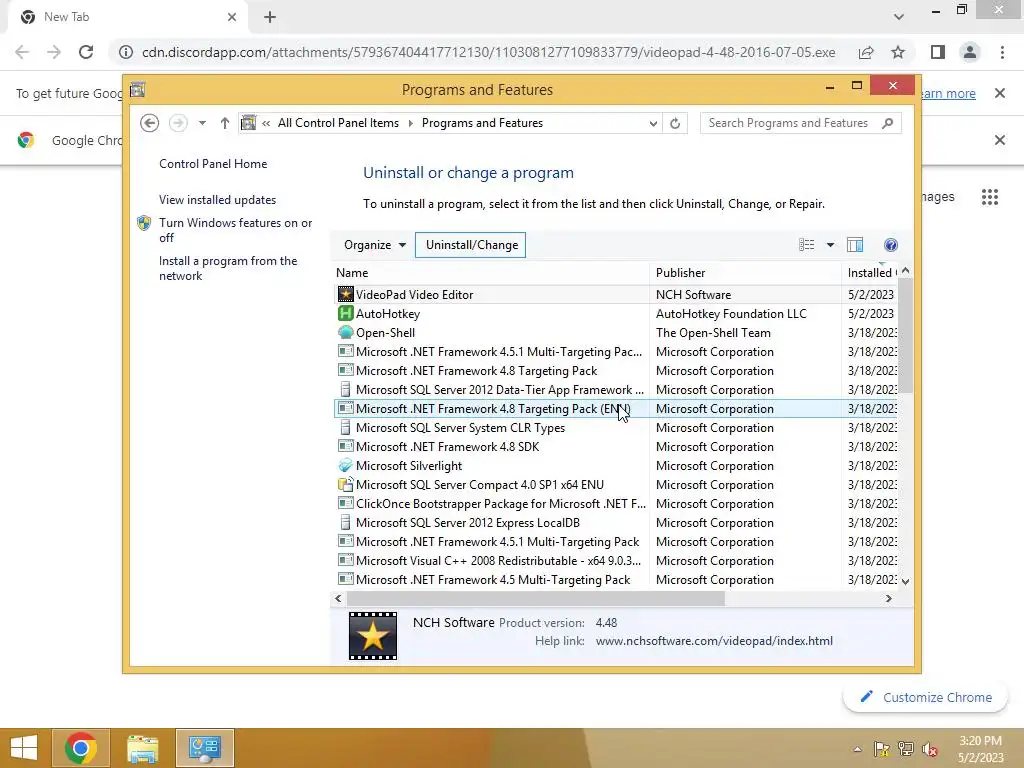Click the change view icon
Screen dimensions: 1024x768
tap(807, 245)
